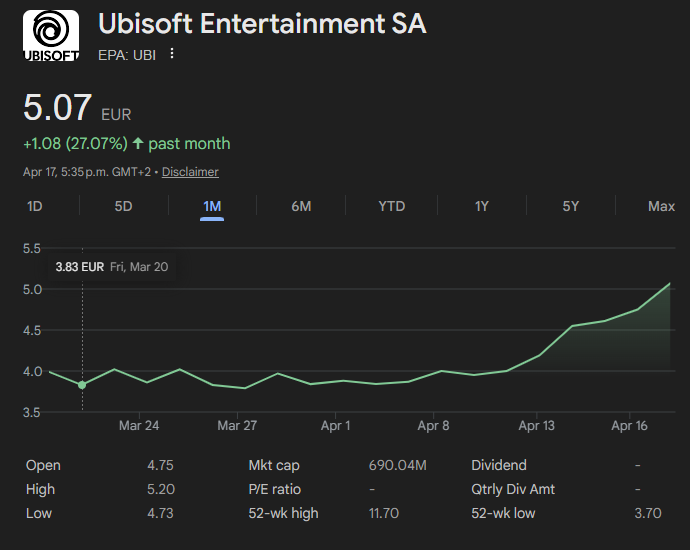Click the 5.07 current price value

coord(57,107)
